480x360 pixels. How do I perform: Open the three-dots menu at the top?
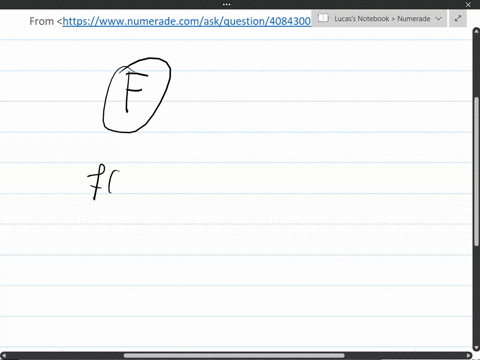point(226,4)
